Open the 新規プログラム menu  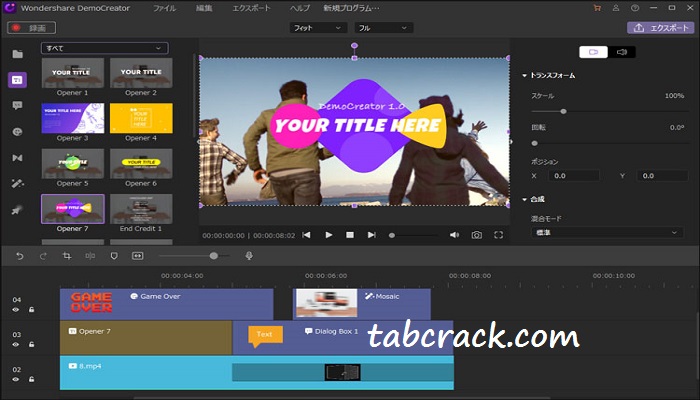tap(351, 8)
